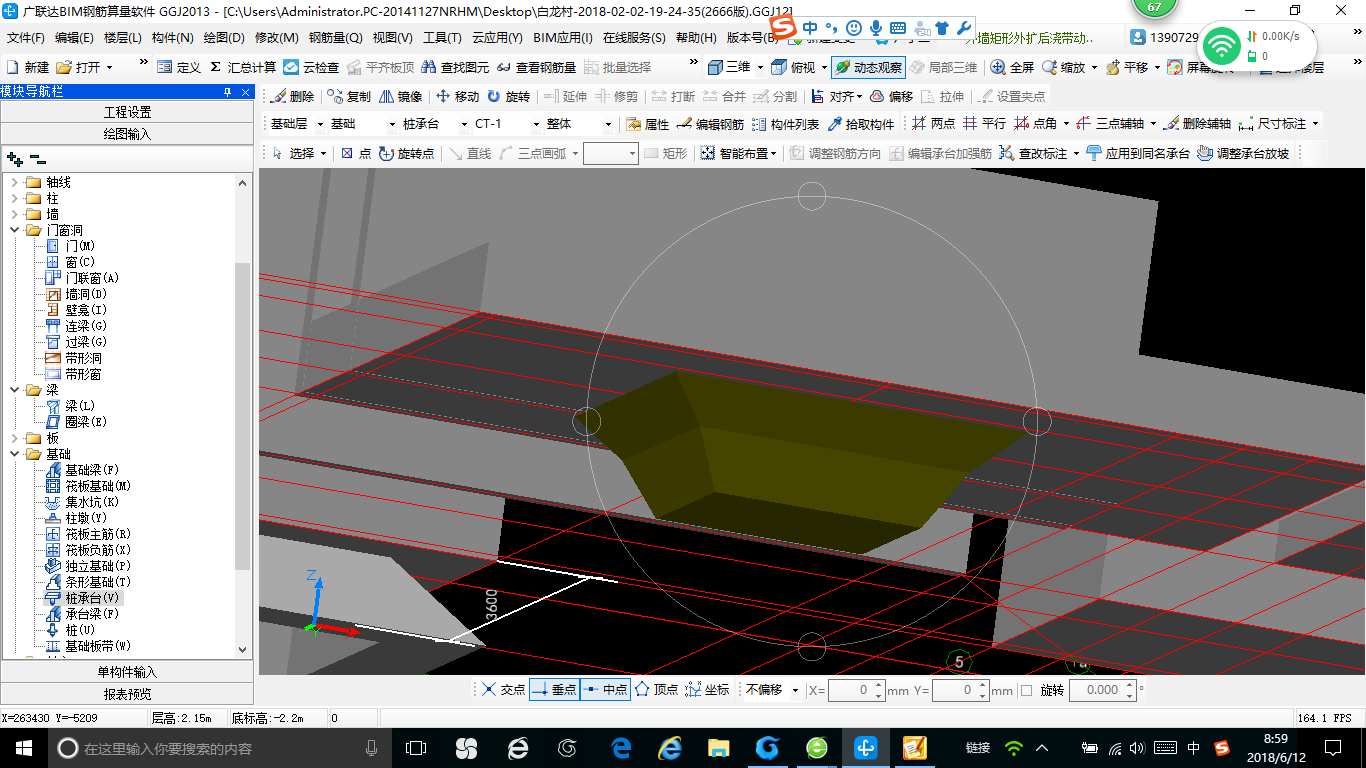
Task: Collapse the 基础 tree node
Action: [x=15, y=454]
